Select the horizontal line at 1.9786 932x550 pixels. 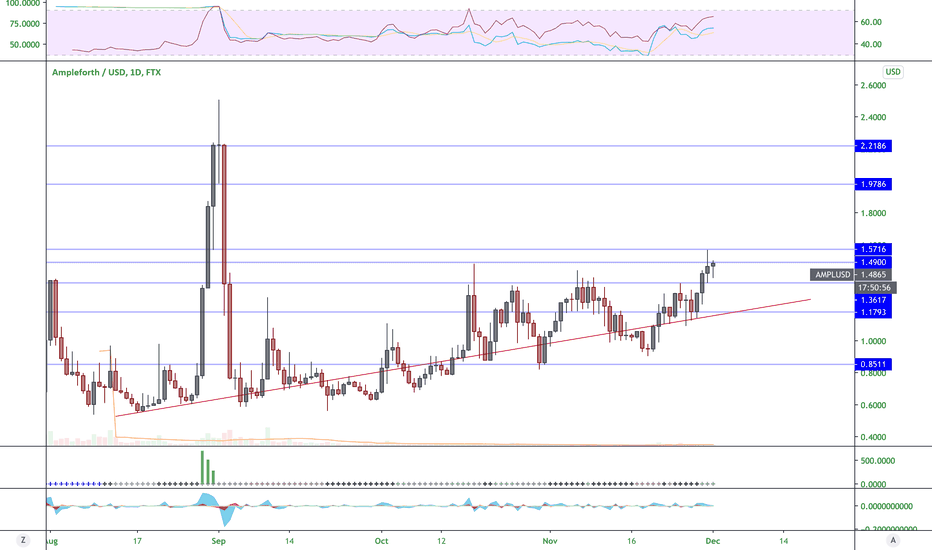pos(450,184)
